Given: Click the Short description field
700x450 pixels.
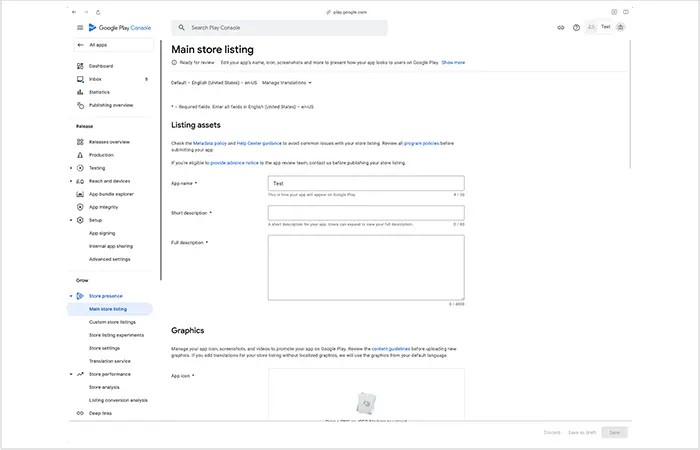Looking at the screenshot, I should click(366, 213).
